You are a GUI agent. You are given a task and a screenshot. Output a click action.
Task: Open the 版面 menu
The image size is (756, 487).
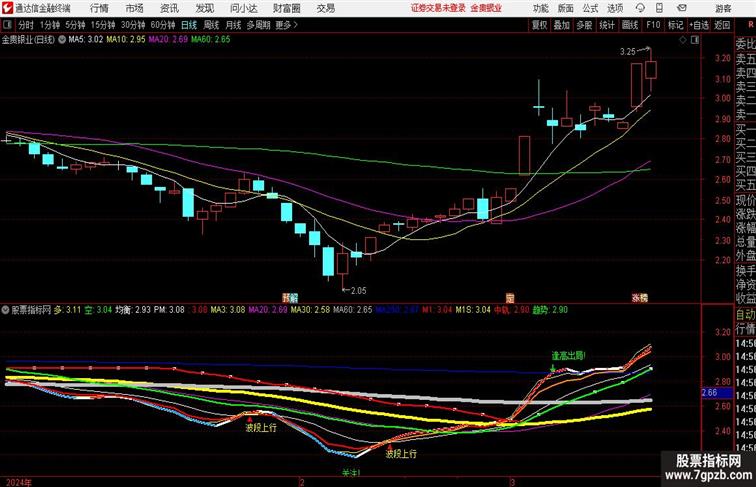pos(566,8)
